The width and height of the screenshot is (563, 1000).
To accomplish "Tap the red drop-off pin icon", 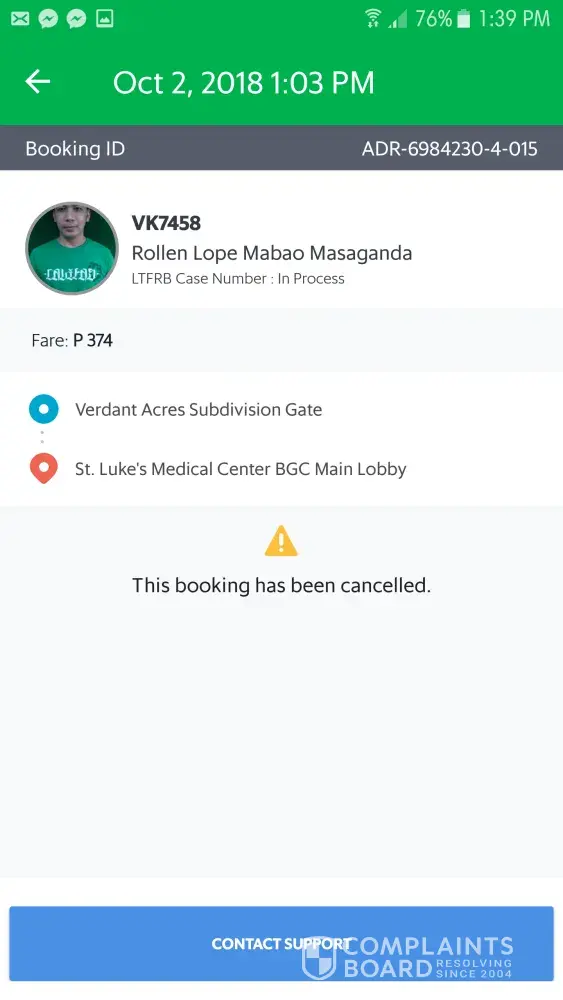I will point(43,469).
